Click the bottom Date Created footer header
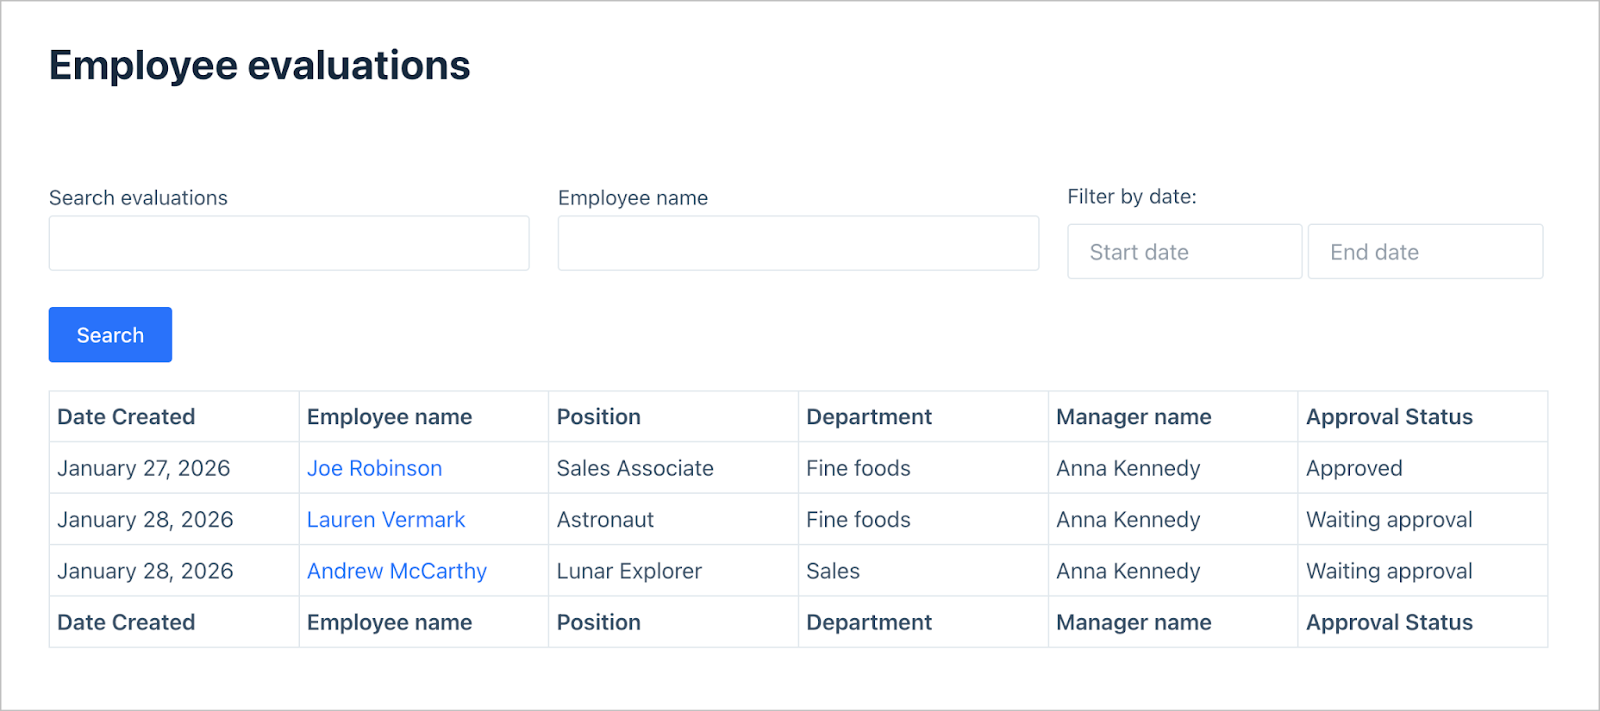The height and width of the screenshot is (711, 1600). click(x=125, y=621)
